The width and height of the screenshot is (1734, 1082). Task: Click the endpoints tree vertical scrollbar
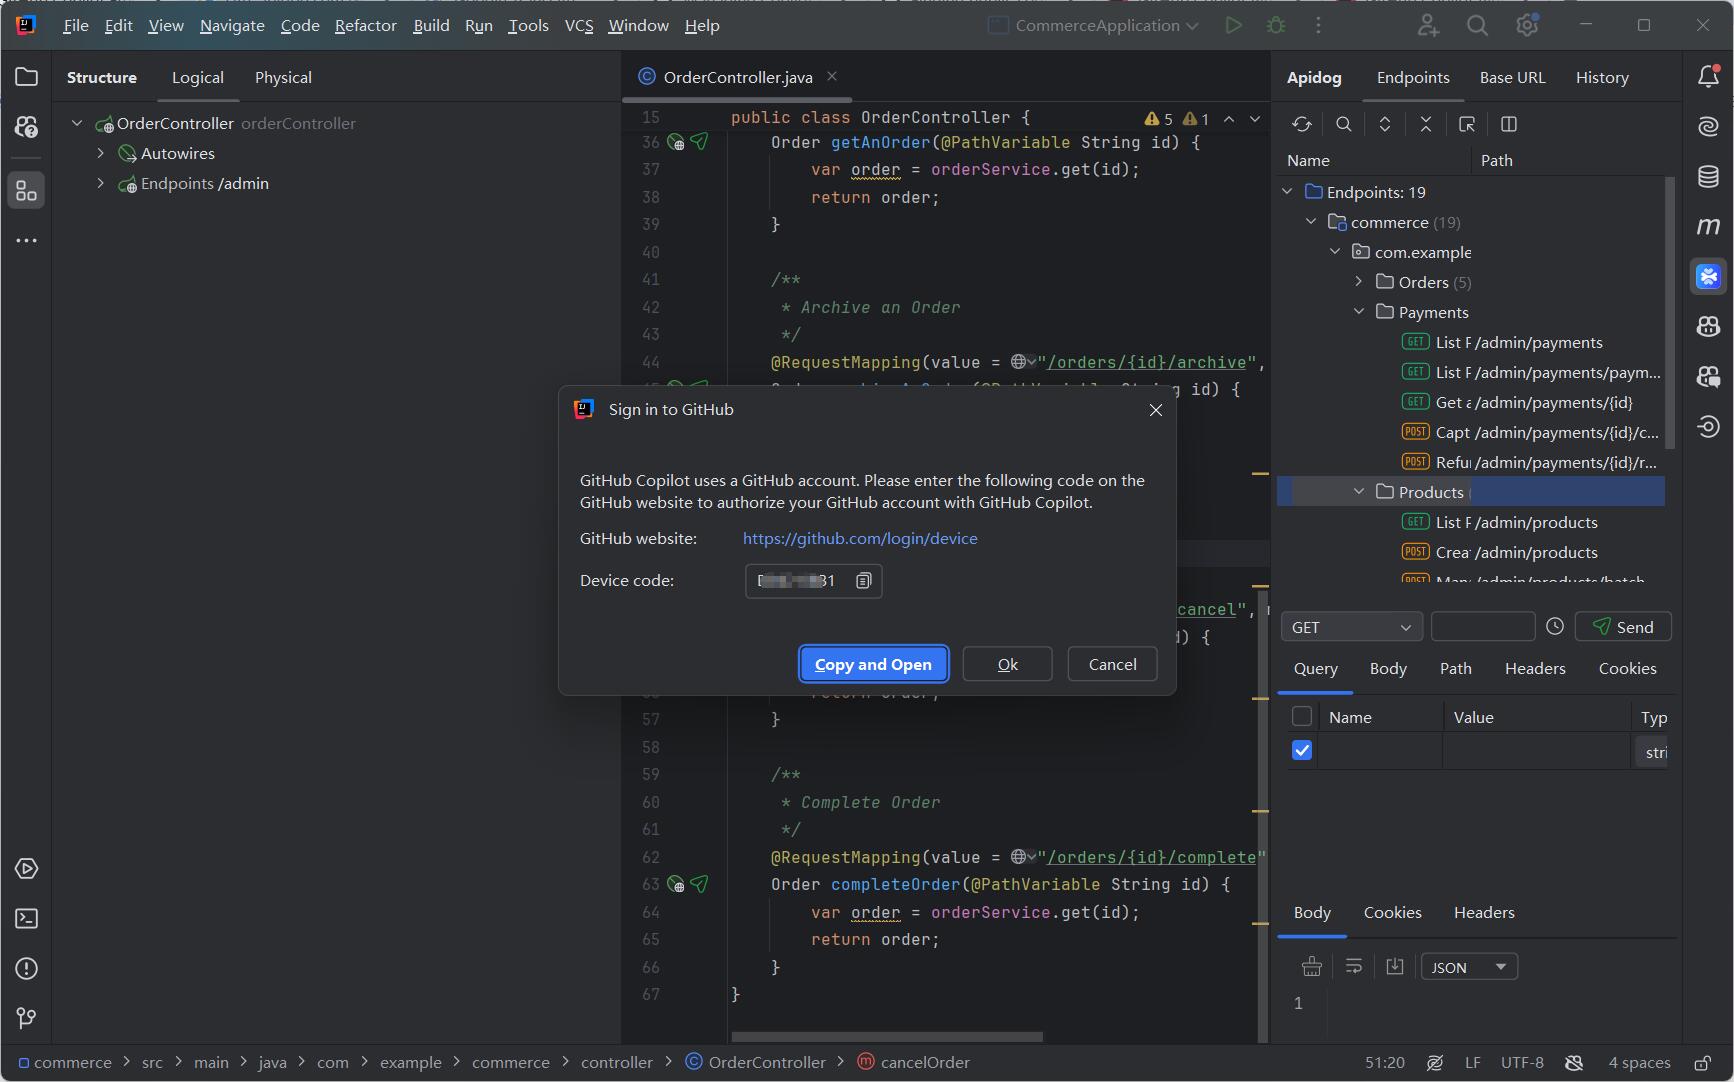[1669, 312]
